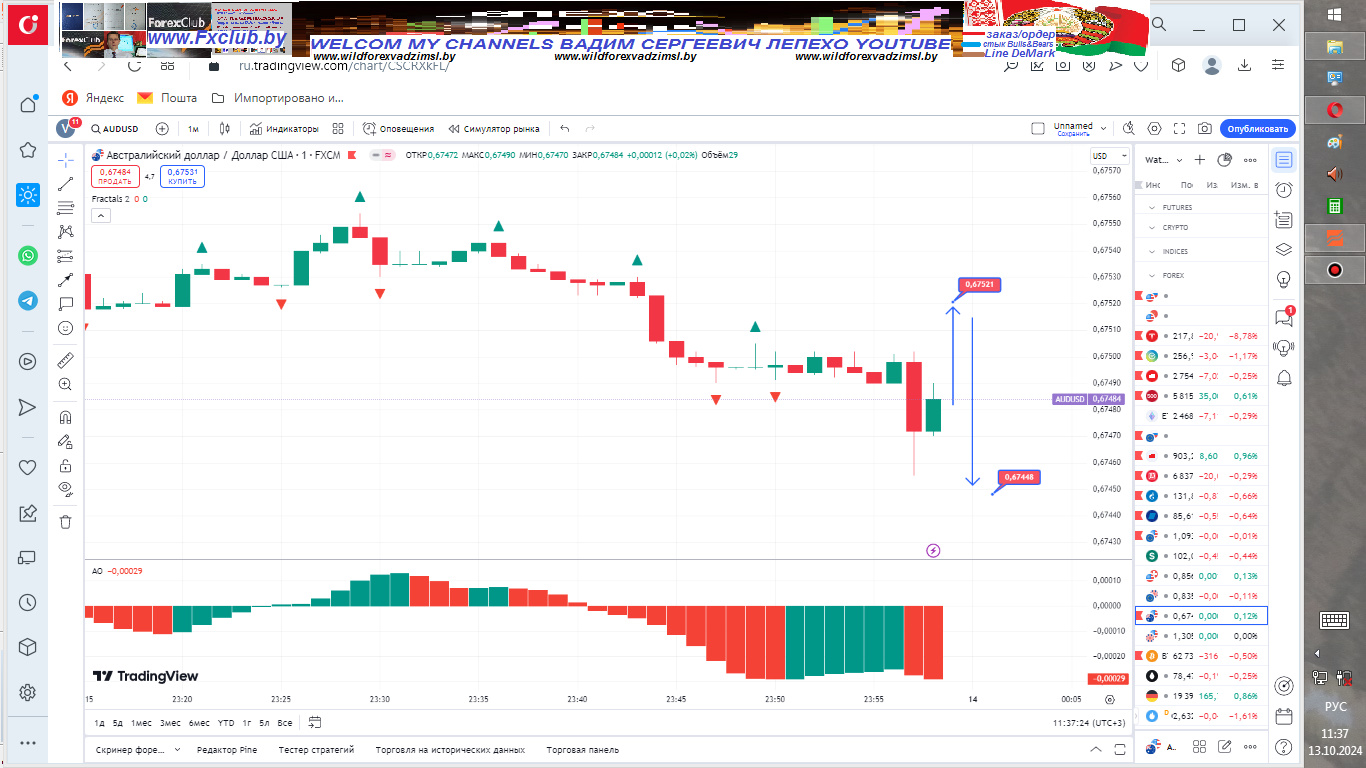
Task: Open the emoji and icons tool
Action: coord(66,327)
